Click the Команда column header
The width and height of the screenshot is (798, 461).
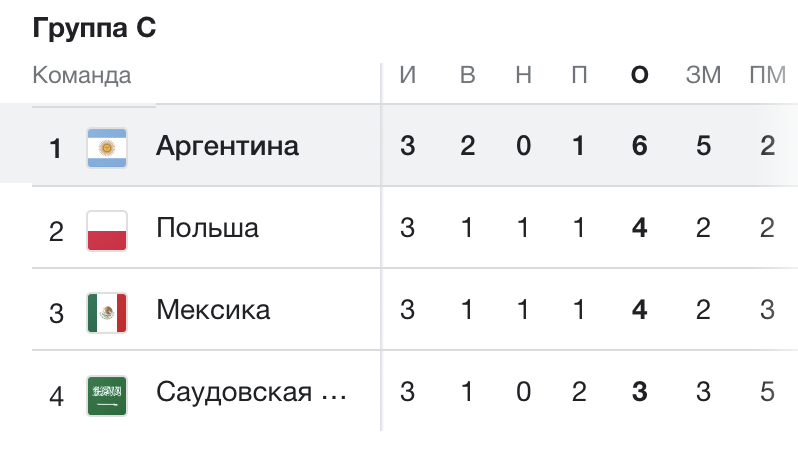(x=82, y=75)
